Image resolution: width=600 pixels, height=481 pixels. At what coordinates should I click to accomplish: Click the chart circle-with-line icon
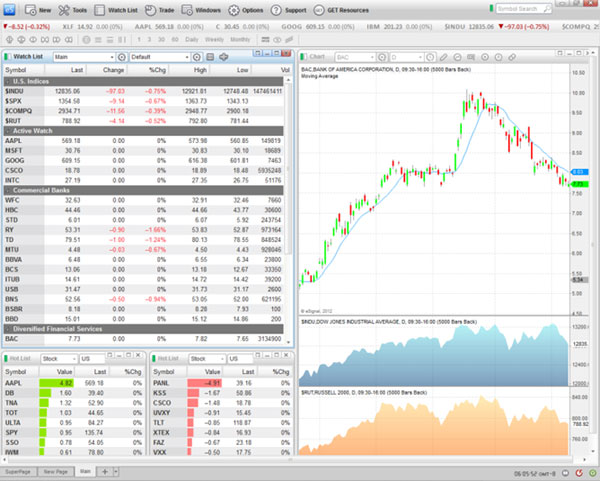point(457,57)
